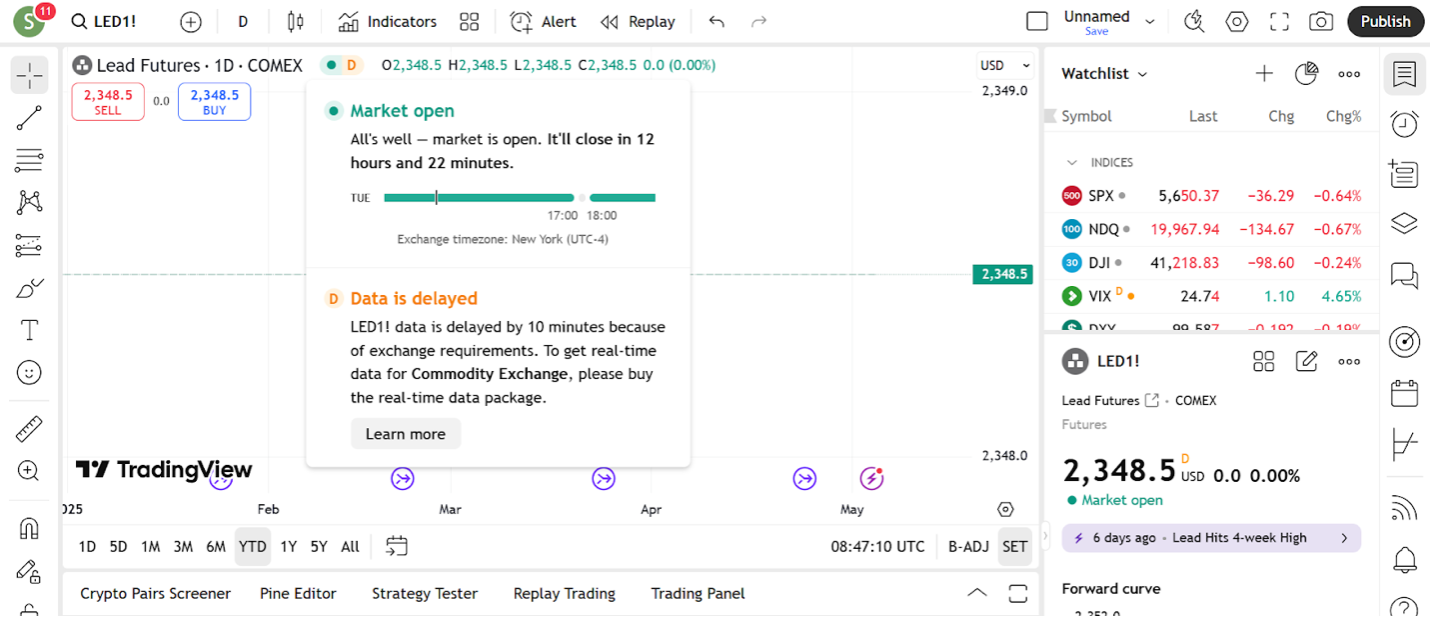Screen dimensions: 1430x620
Task: Select the ruler measure tool
Action: coord(29,429)
